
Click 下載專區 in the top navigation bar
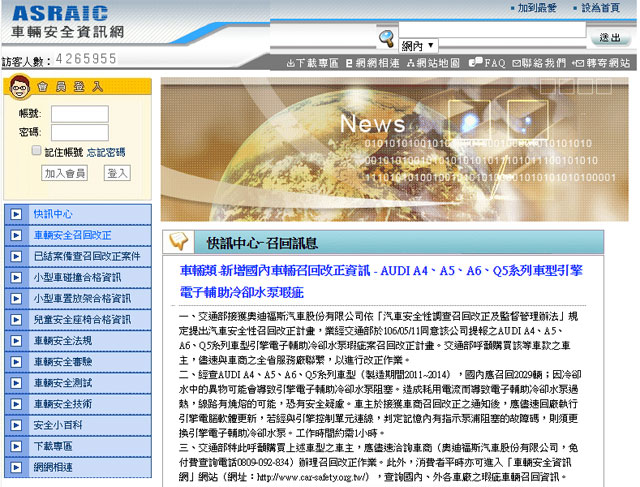pyautogui.click(x=312, y=63)
